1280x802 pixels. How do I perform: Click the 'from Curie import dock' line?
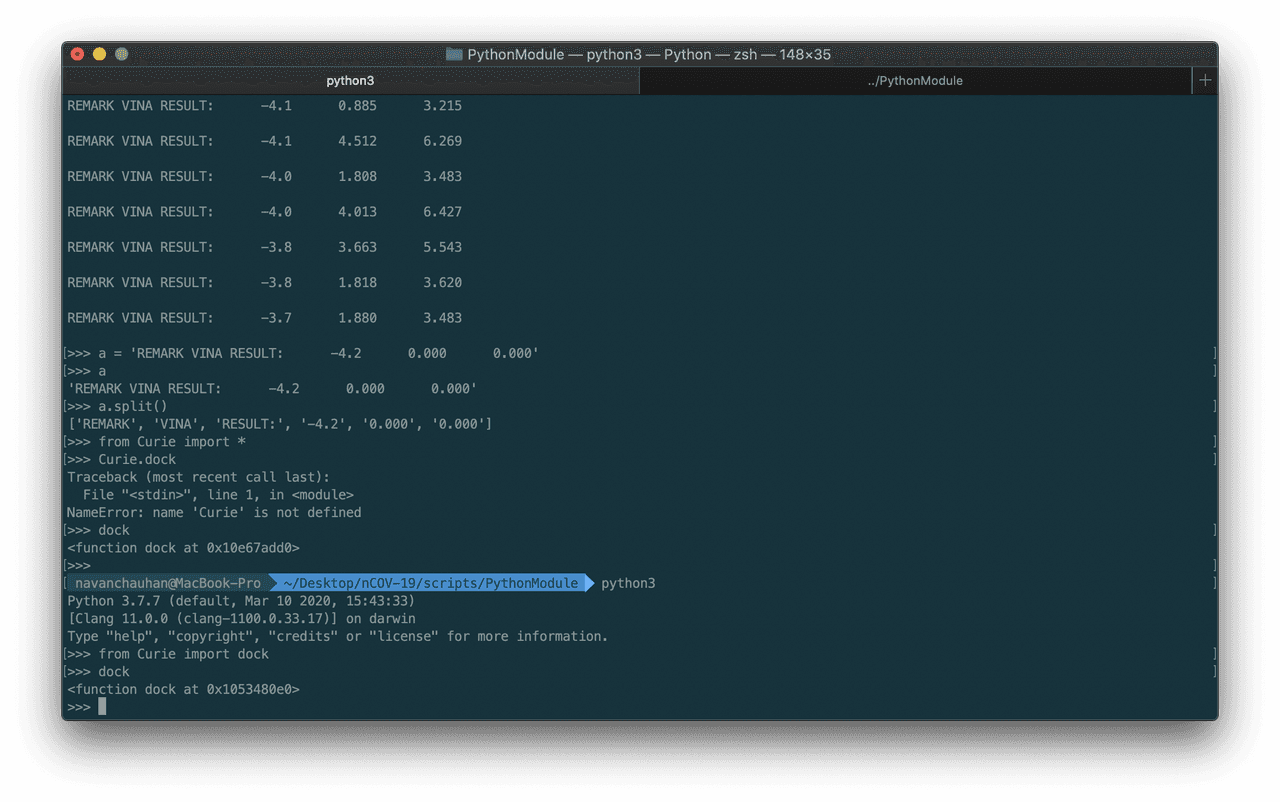click(184, 654)
